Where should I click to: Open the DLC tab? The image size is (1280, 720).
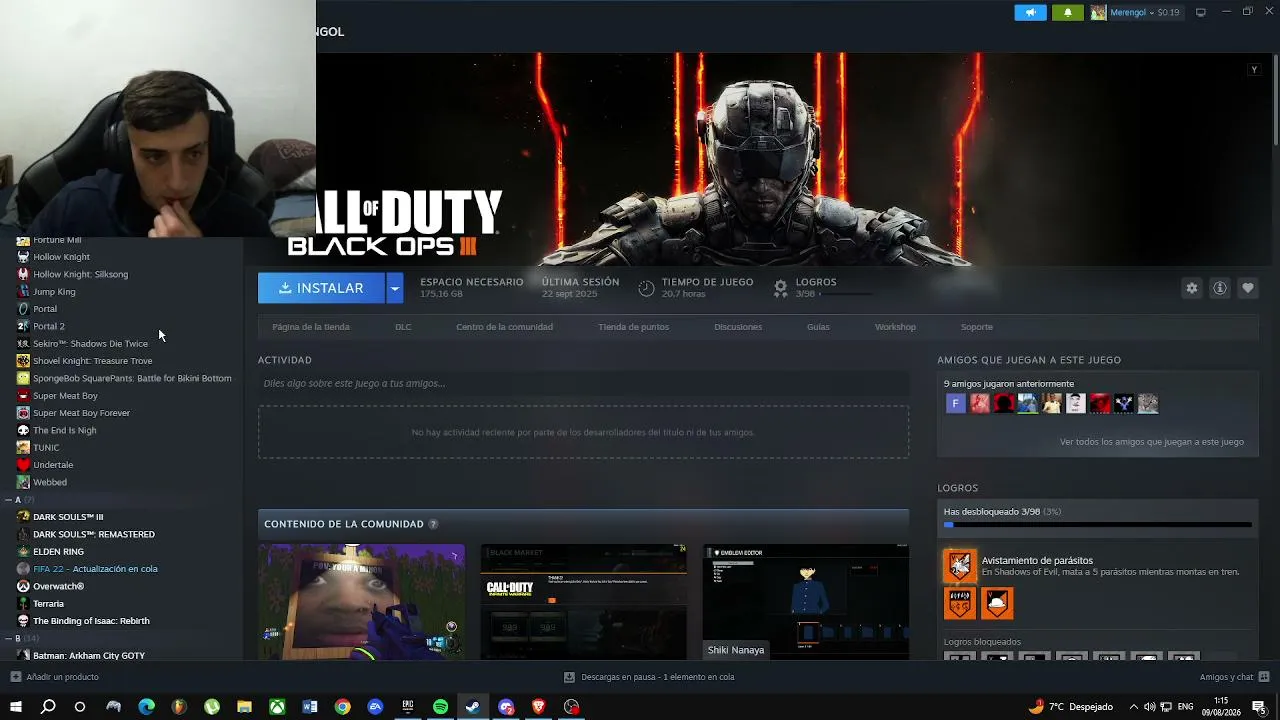(x=403, y=327)
